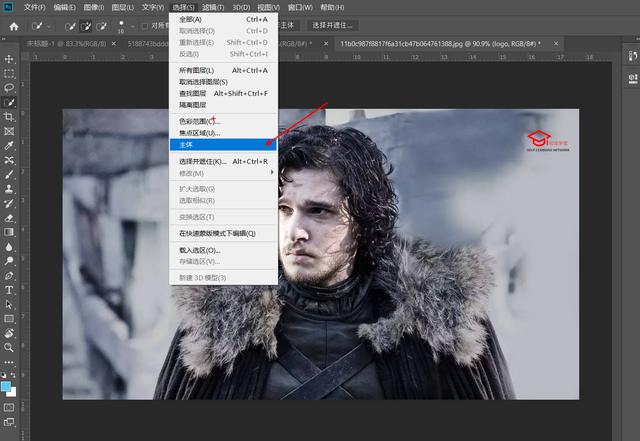Select the Blur tool
Screen dimensions: 640x441
pos(9,247)
